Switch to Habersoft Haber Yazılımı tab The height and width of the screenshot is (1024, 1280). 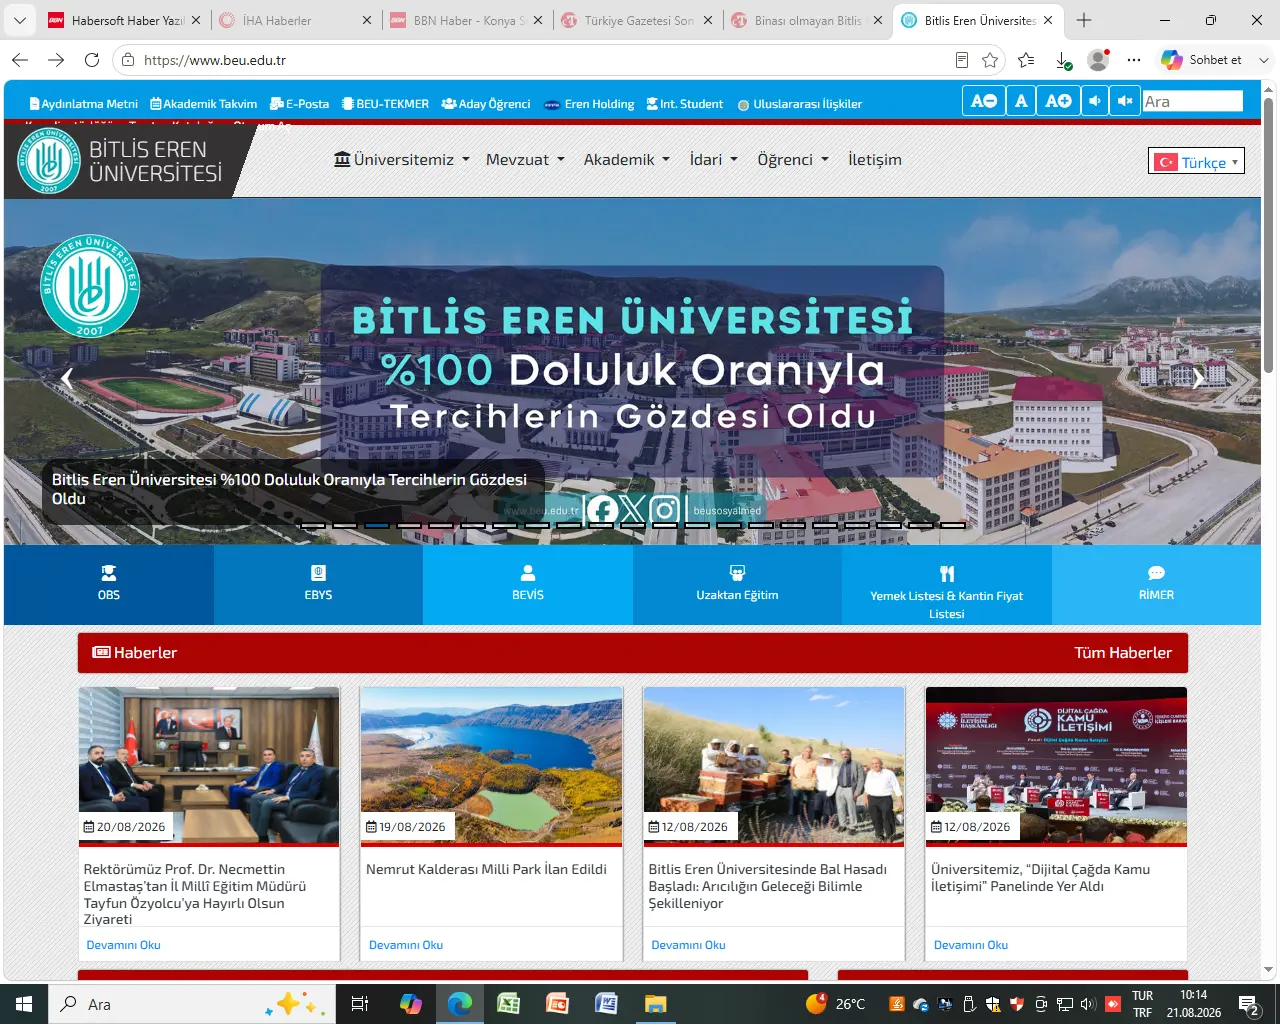tap(125, 20)
